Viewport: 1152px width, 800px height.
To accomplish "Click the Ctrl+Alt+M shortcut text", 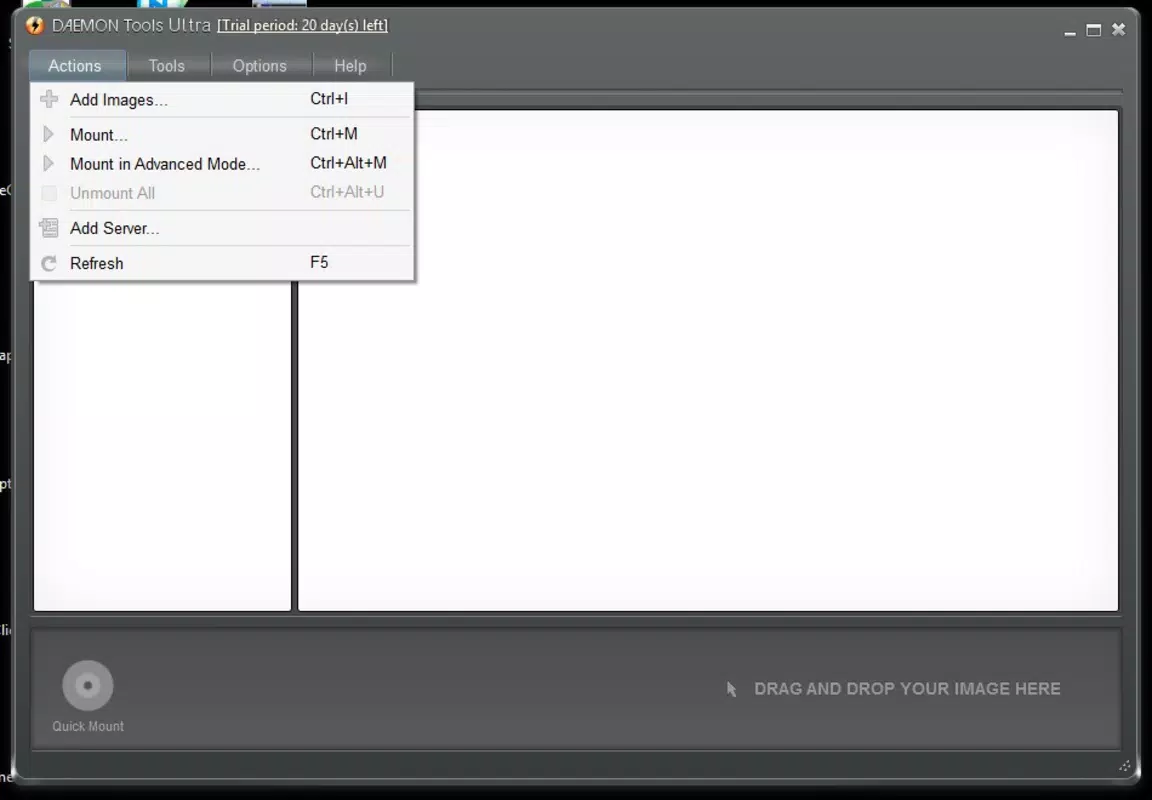I will pyautogui.click(x=348, y=162).
